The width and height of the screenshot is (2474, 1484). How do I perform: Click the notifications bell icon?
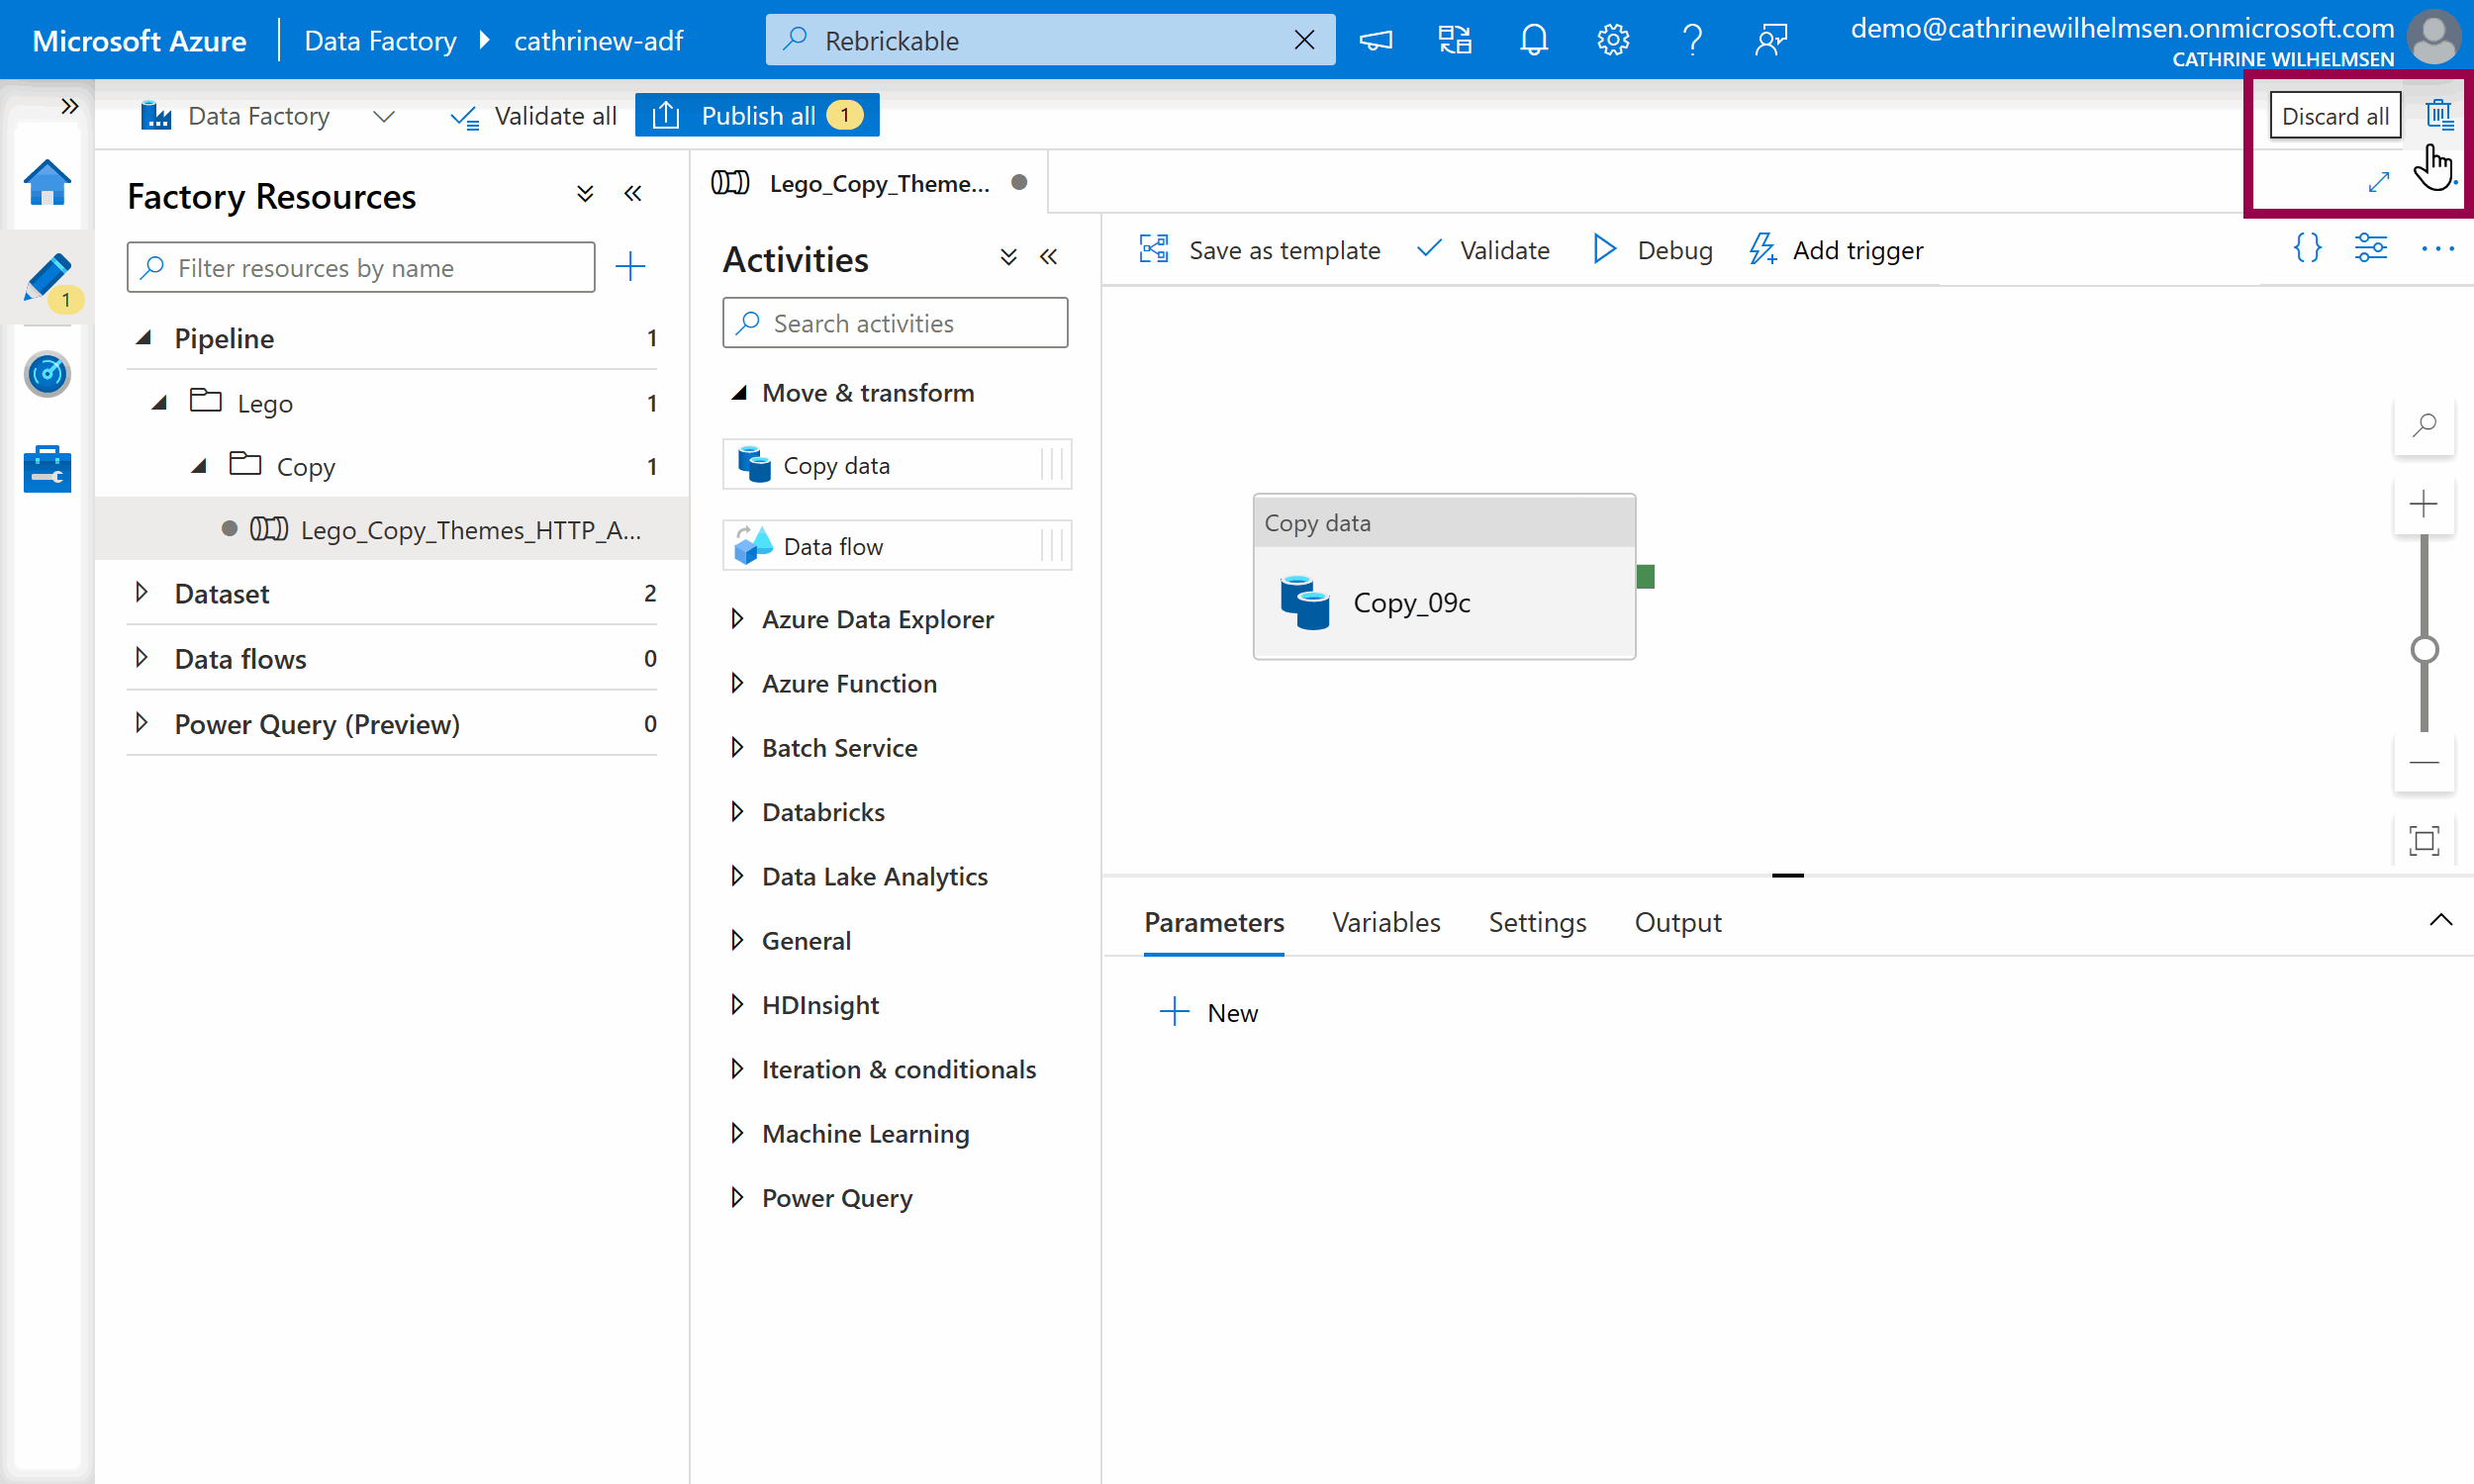click(1533, 40)
